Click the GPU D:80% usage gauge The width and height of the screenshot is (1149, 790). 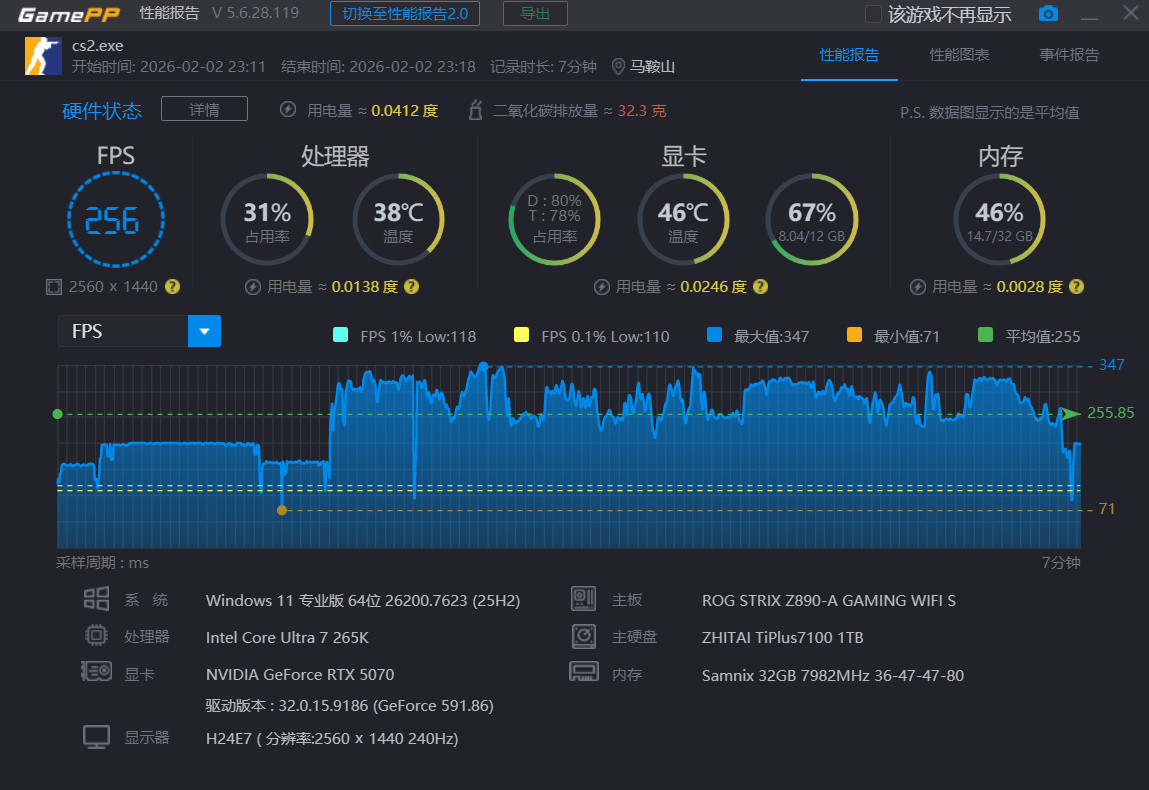[555, 219]
